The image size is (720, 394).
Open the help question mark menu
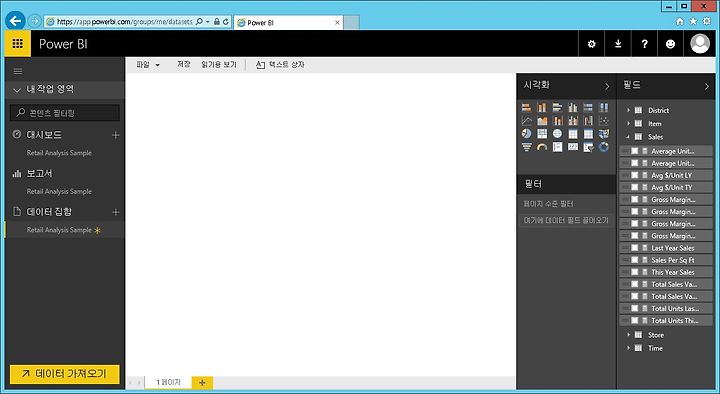644,44
